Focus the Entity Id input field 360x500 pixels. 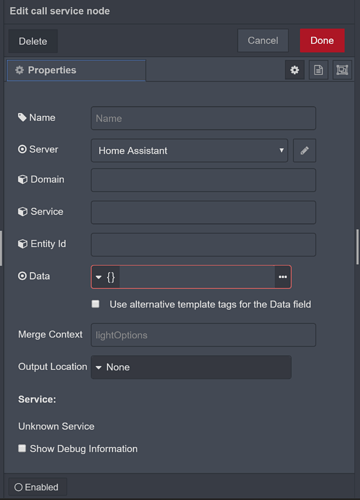coord(203,245)
